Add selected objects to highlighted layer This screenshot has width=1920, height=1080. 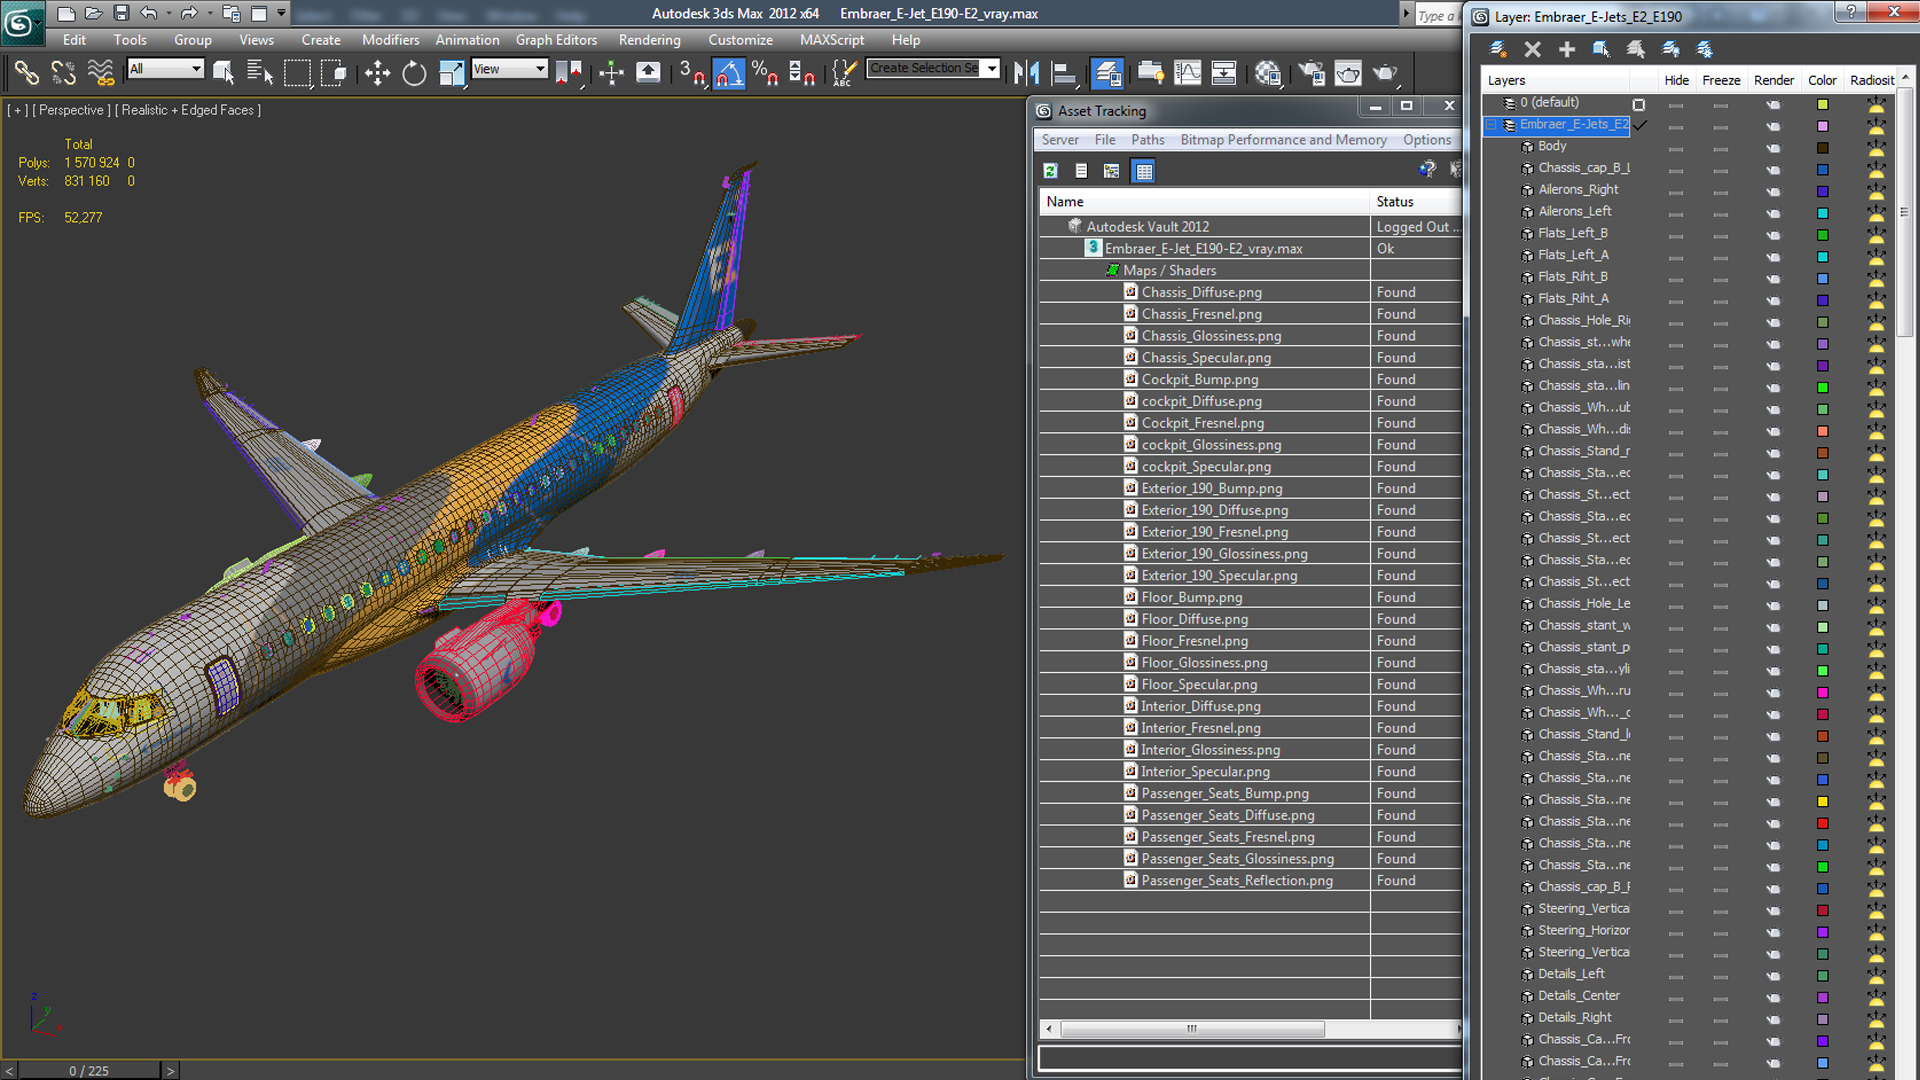pyautogui.click(x=1567, y=49)
